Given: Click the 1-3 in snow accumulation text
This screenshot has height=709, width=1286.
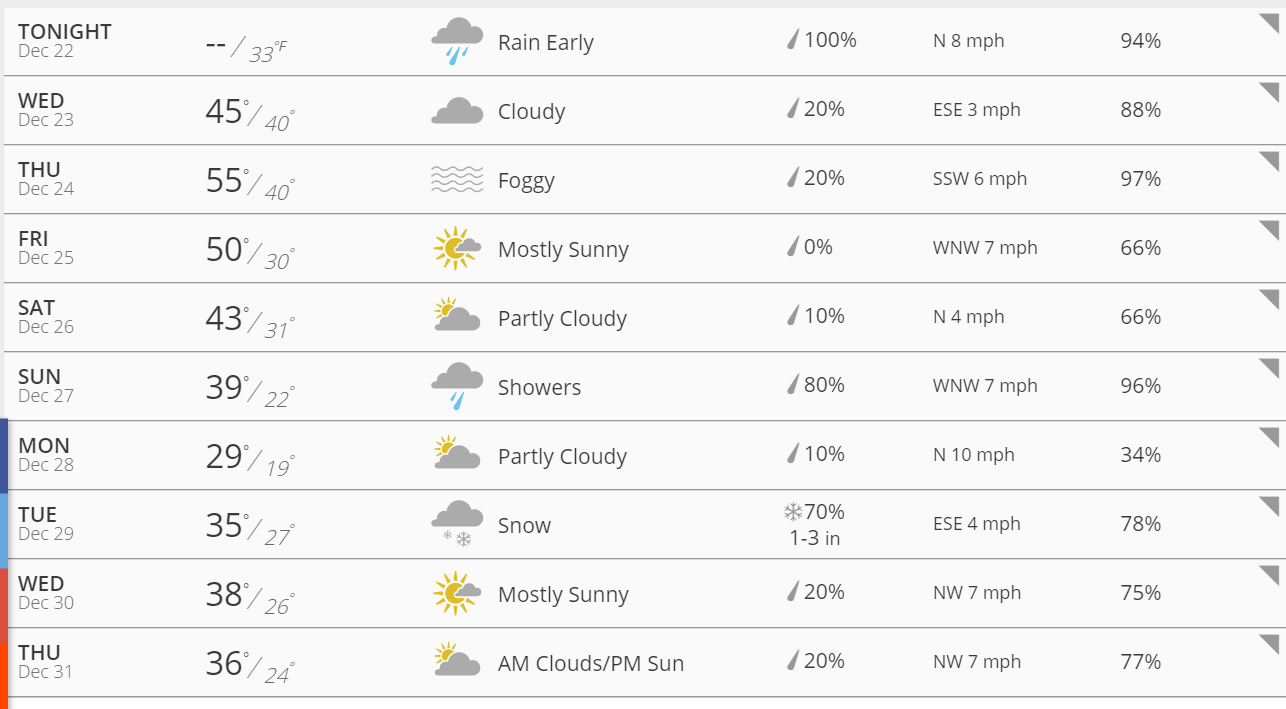Looking at the screenshot, I should coord(814,539).
